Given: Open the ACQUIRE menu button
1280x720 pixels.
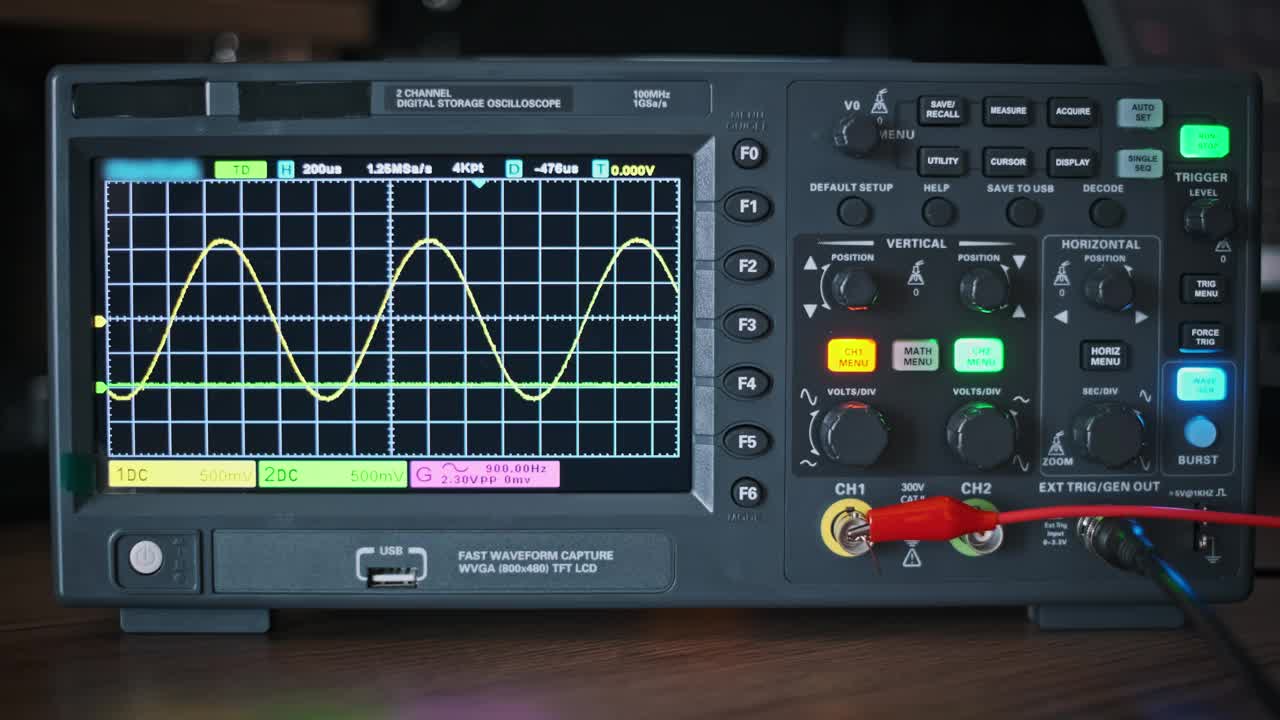Looking at the screenshot, I should pos(1073,111).
